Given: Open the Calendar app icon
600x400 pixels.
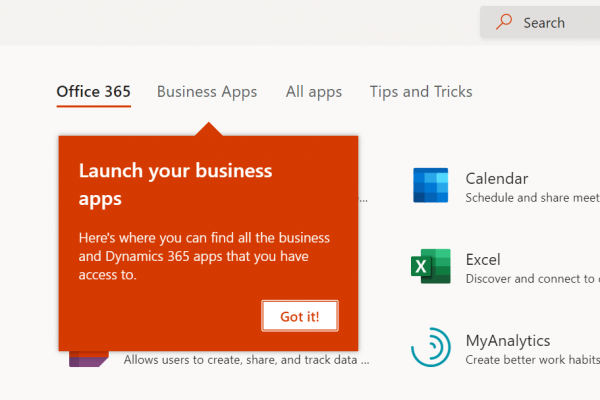Looking at the screenshot, I should [431, 186].
